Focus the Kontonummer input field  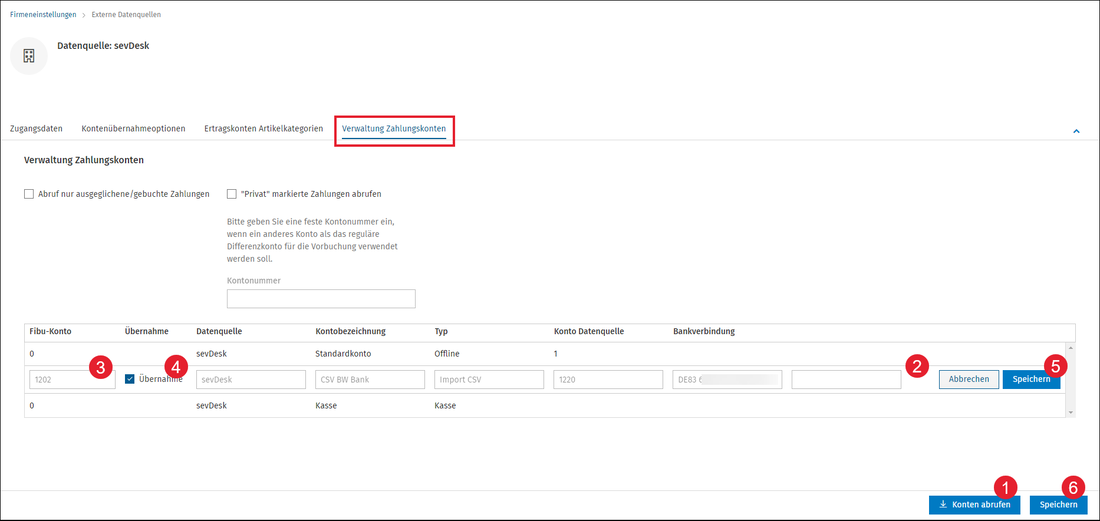tap(321, 299)
